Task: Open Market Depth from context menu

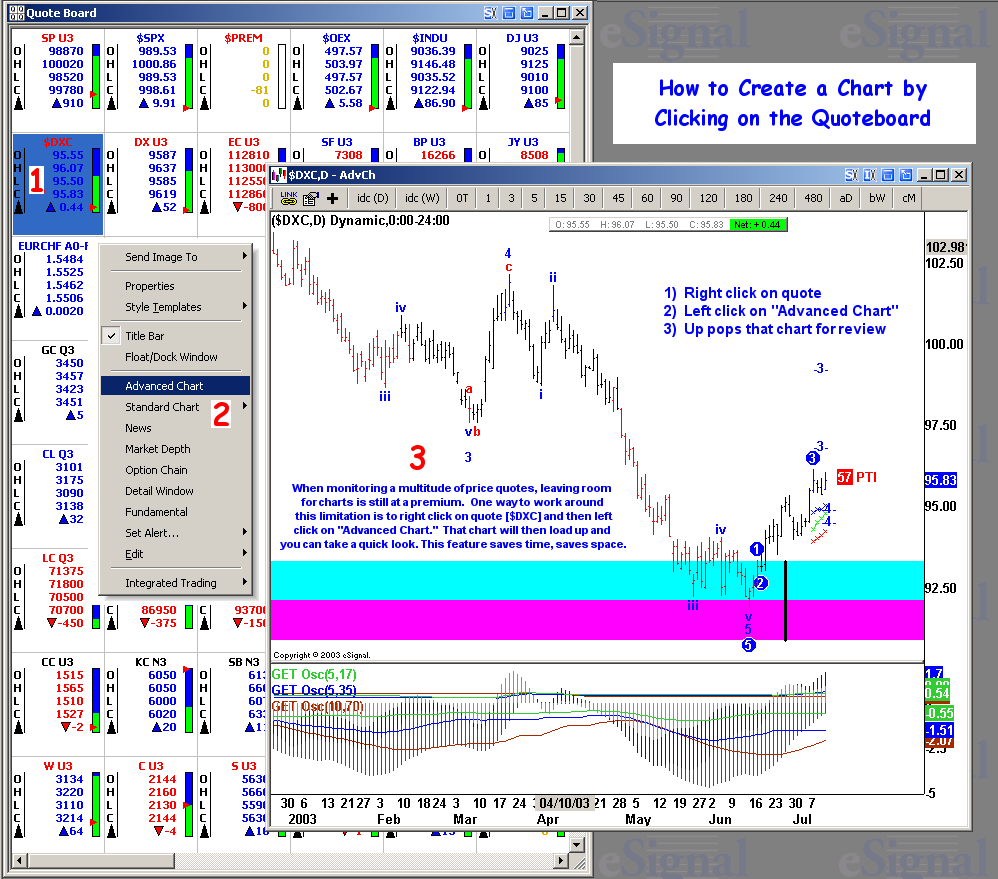Action: tap(175, 449)
